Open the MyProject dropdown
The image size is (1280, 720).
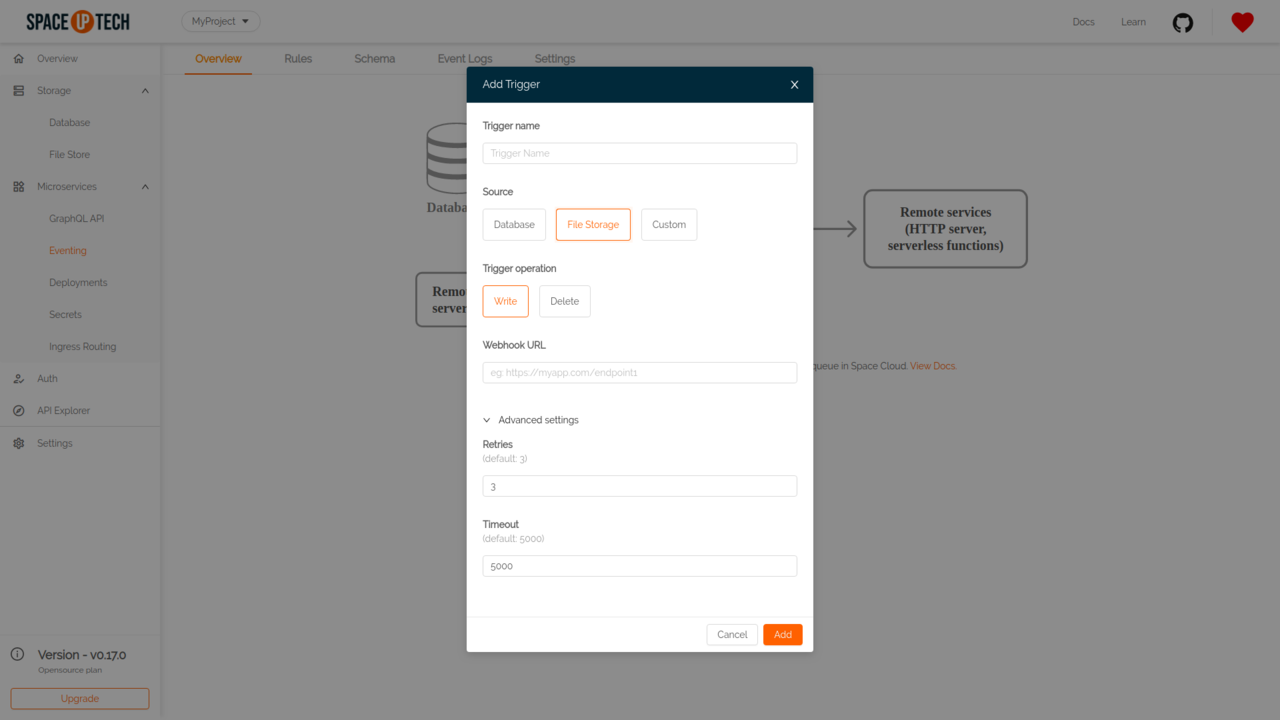click(221, 21)
